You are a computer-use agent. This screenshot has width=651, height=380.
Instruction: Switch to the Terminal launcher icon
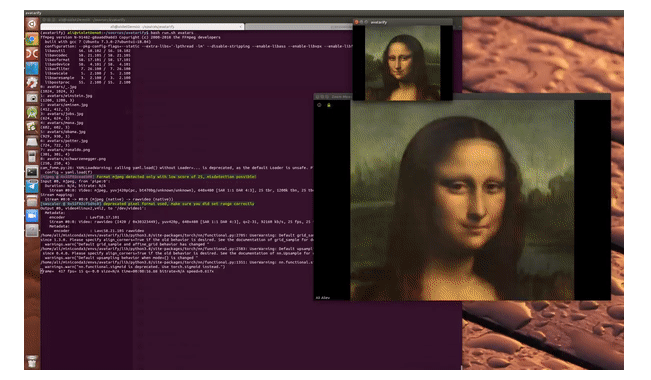[x=32, y=171]
